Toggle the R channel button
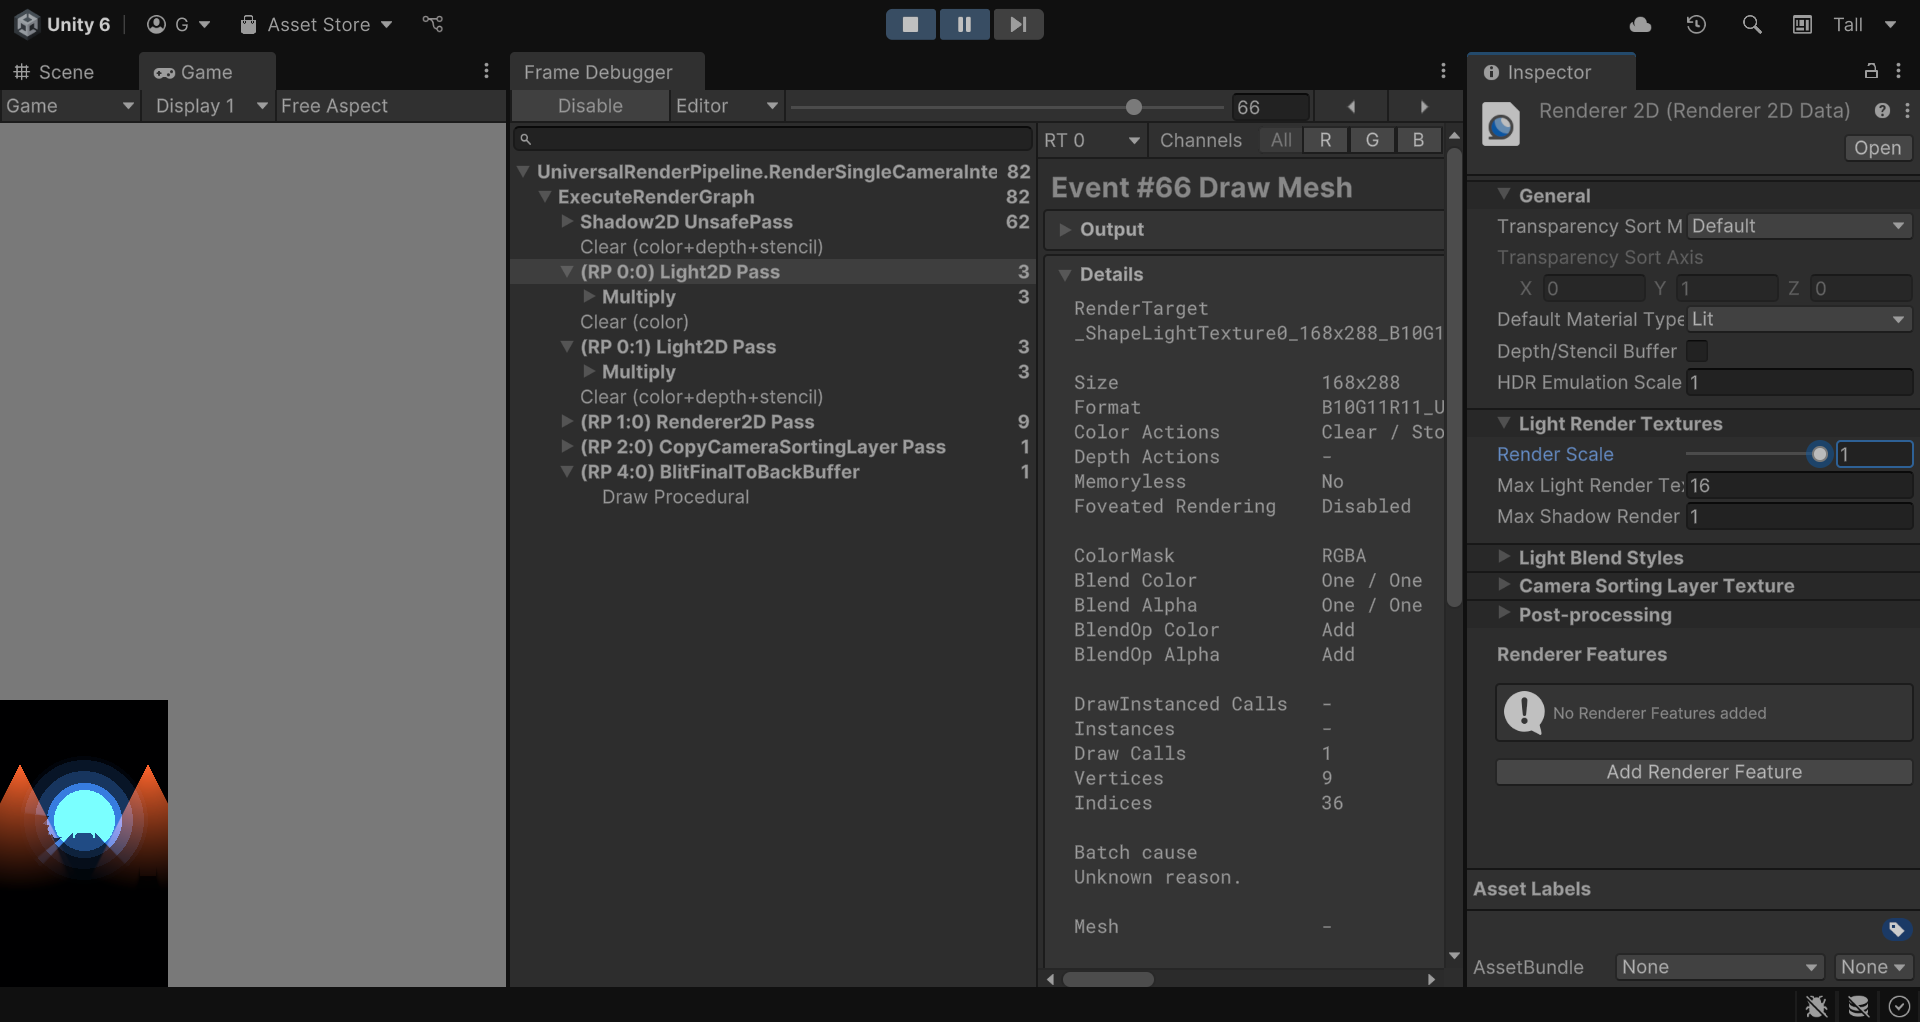This screenshot has height=1022, width=1920. [1325, 140]
